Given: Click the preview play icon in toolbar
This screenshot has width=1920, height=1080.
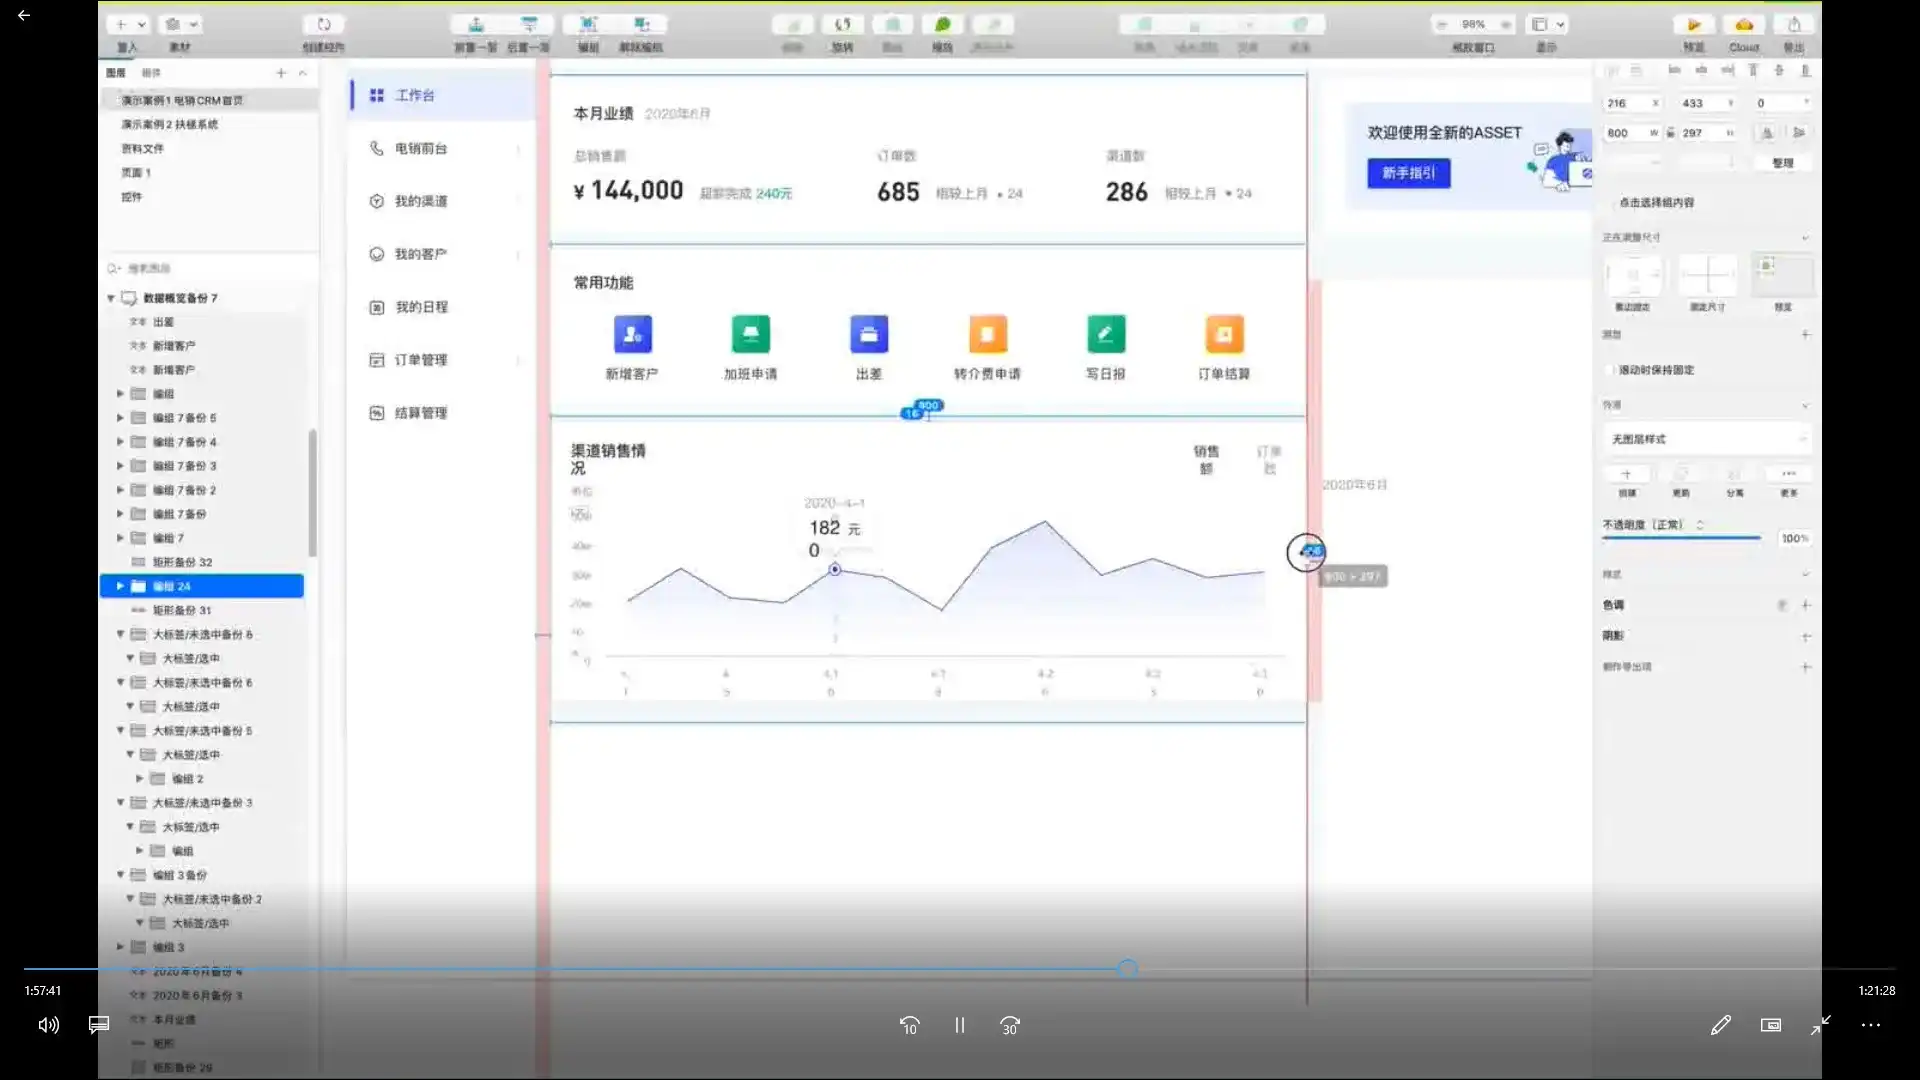Looking at the screenshot, I should coord(1693,25).
